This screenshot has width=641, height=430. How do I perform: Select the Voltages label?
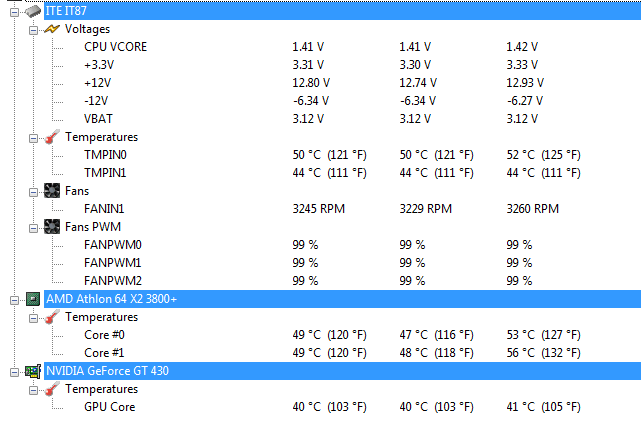[87, 29]
